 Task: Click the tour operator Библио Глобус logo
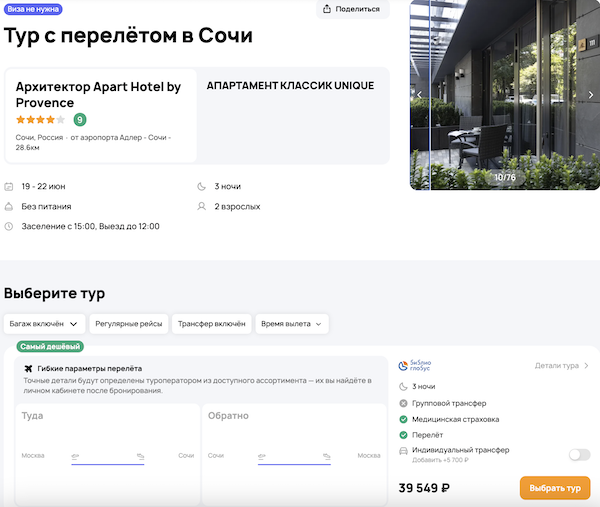click(418, 366)
